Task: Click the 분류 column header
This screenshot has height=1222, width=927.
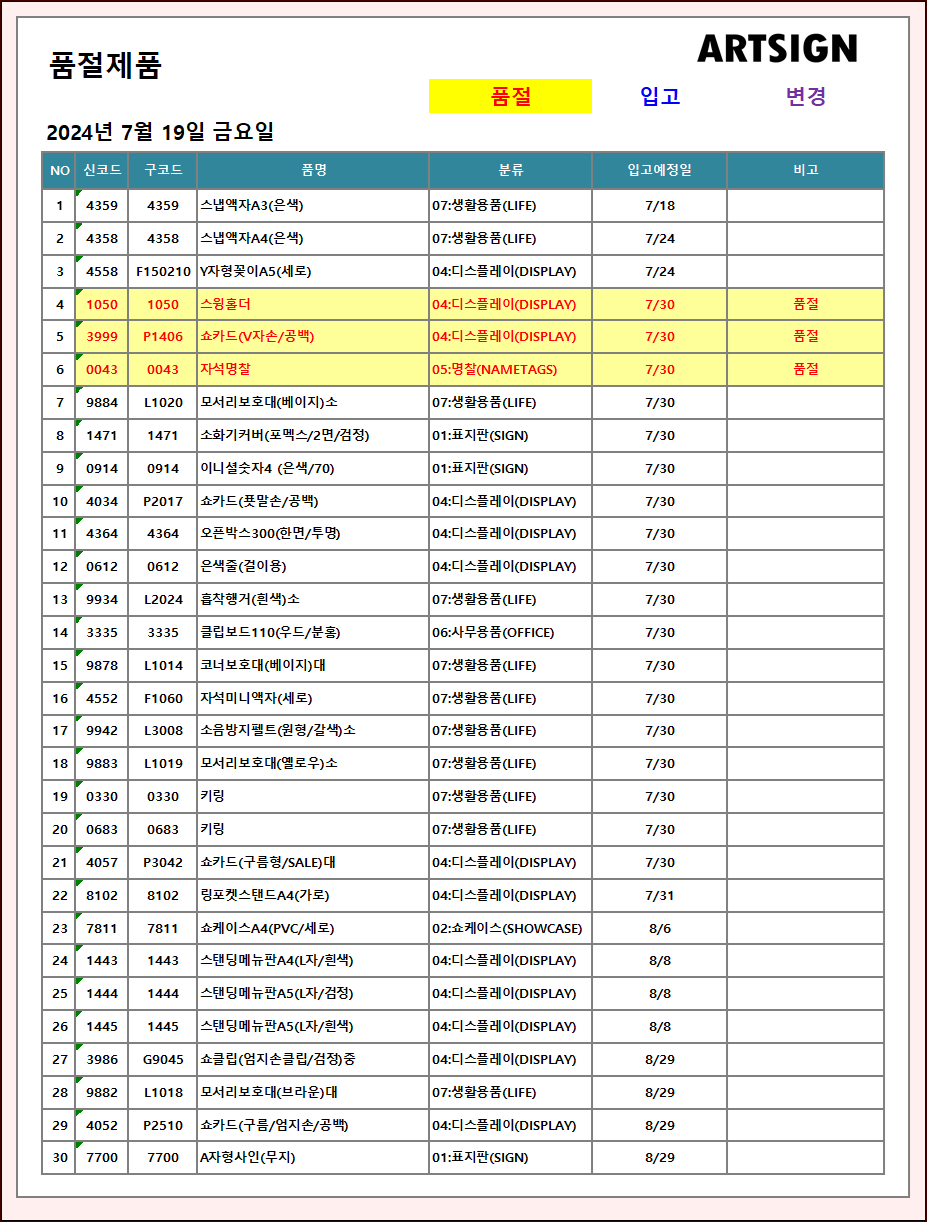Action: [510, 170]
